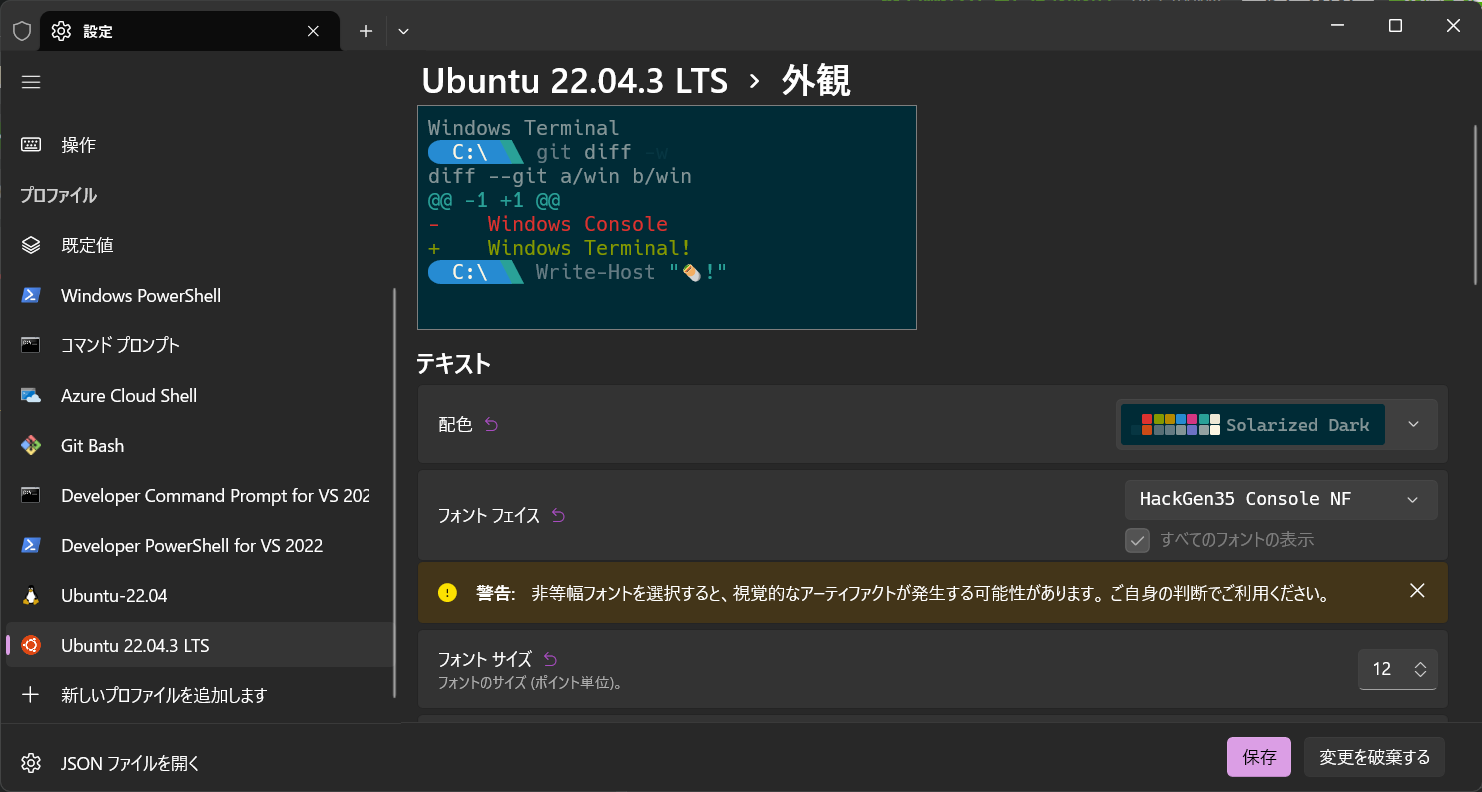Image resolution: width=1482 pixels, height=792 pixels.
Task: Select Developer PowerShell for VS 2022 profile
Action: click(200, 545)
